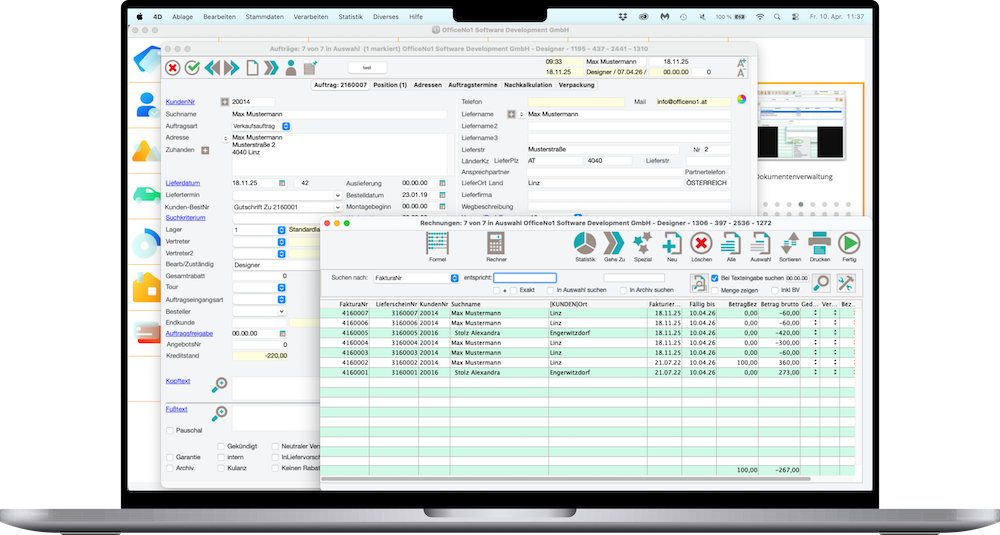Tick the Garantie checkbox
Viewport: 1000px width, 535px height.
(170, 457)
